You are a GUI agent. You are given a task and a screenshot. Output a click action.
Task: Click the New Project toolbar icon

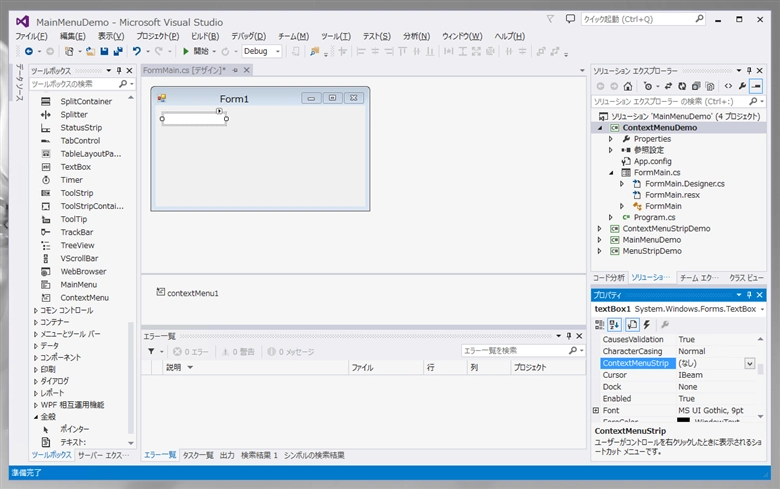coord(69,51)
